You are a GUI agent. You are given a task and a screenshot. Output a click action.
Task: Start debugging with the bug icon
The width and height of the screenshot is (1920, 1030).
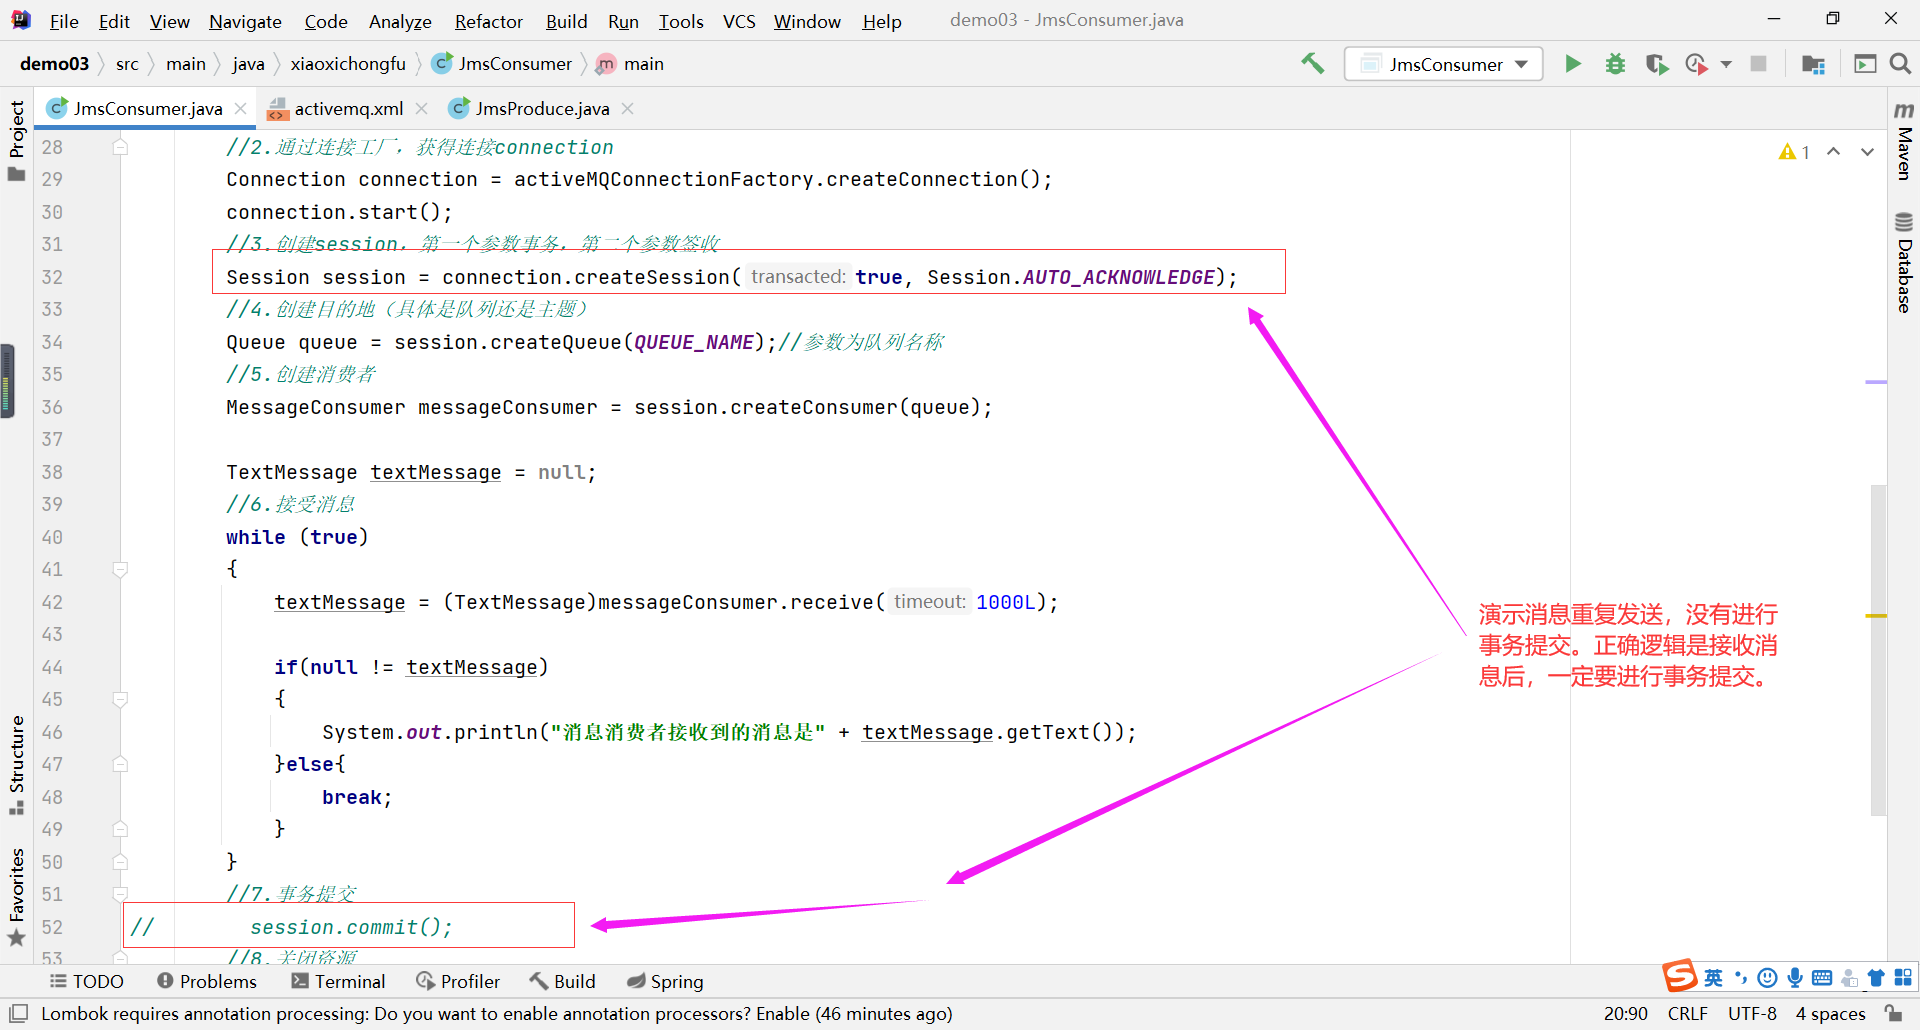pyautogui.click(x=1615, y=64)
